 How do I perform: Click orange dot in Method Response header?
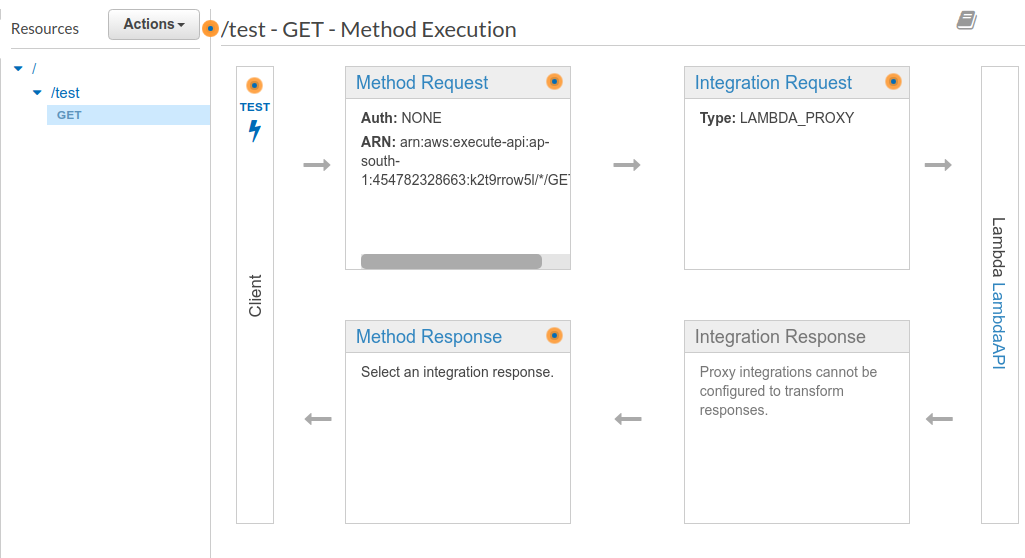tap(554, 336)
